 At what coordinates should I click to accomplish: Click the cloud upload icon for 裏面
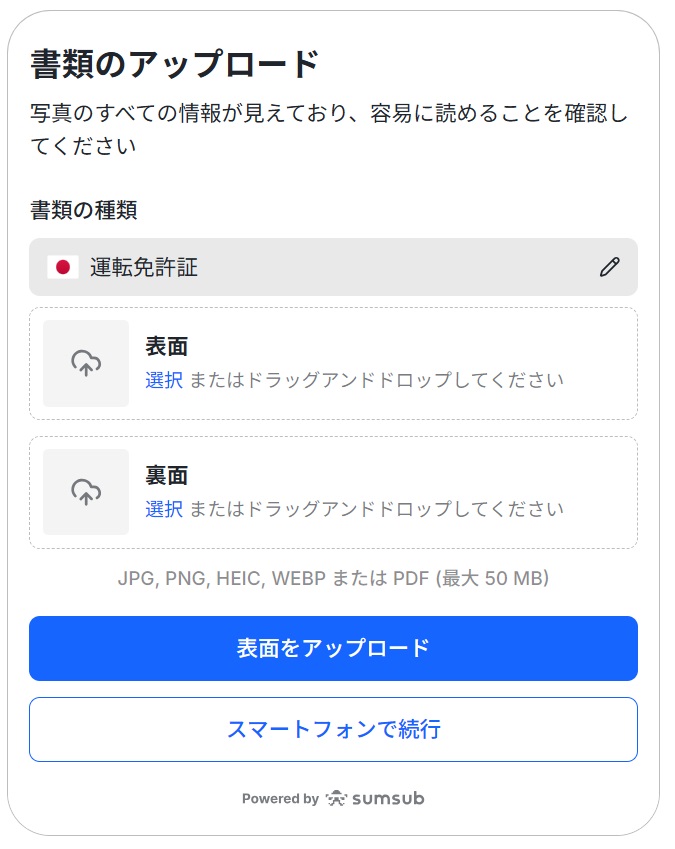(86, 491)
